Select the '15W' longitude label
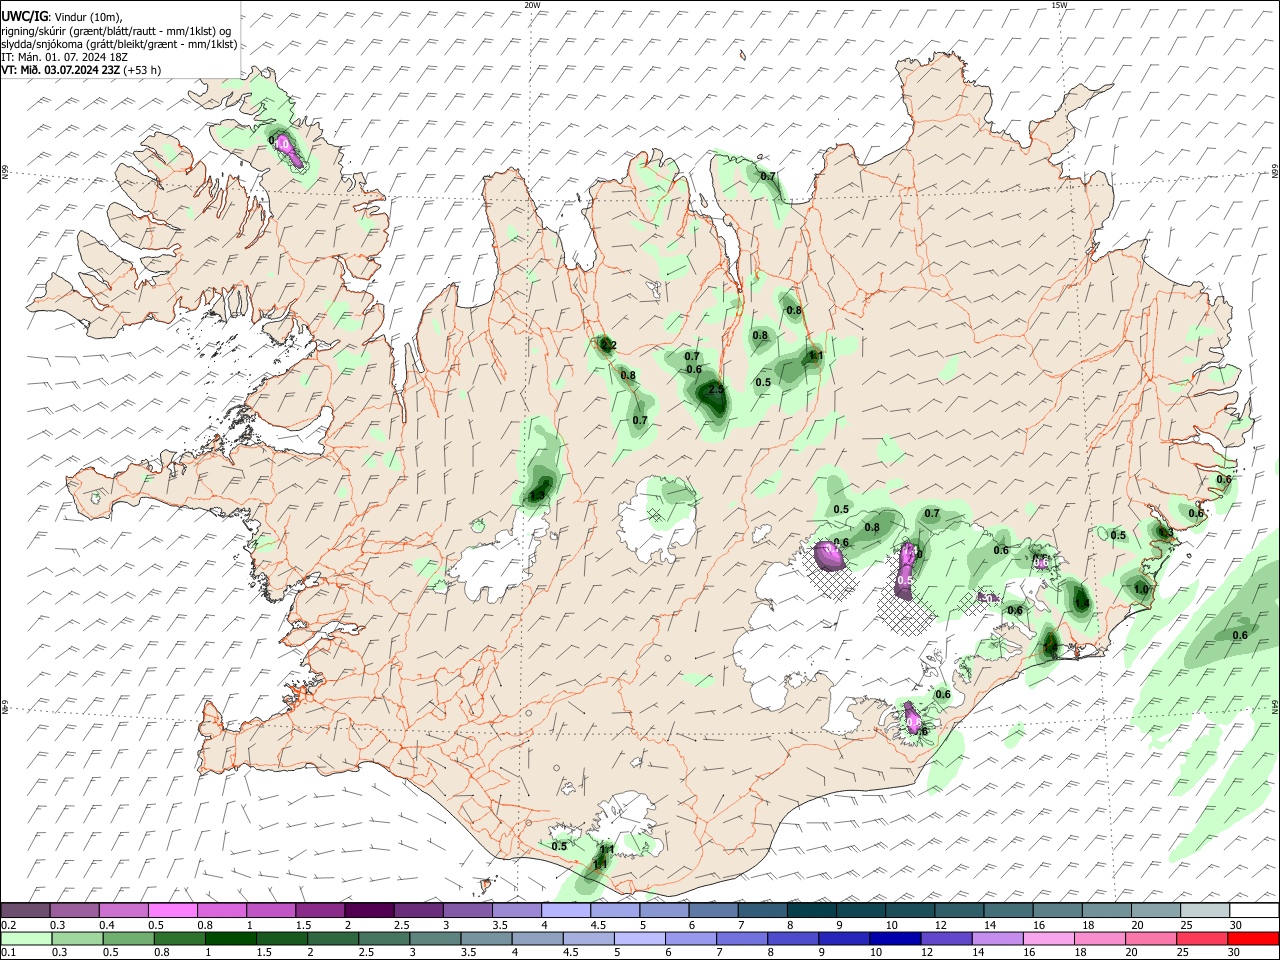The image size is (1280, 960). [x=1059, y=5]
